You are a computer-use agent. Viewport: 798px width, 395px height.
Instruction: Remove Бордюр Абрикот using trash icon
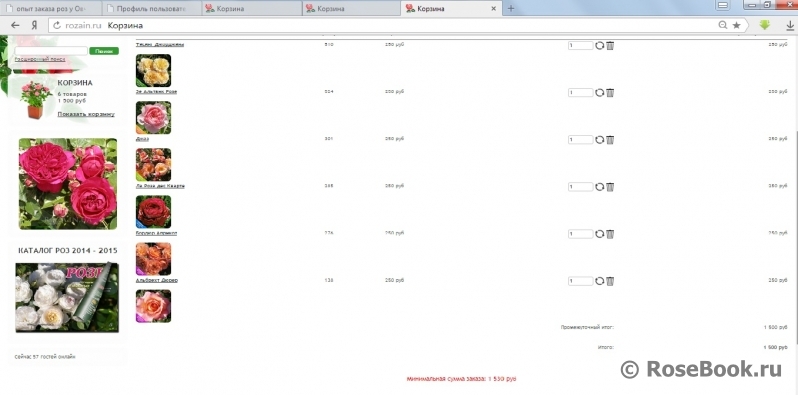click(x=610, y=234)
